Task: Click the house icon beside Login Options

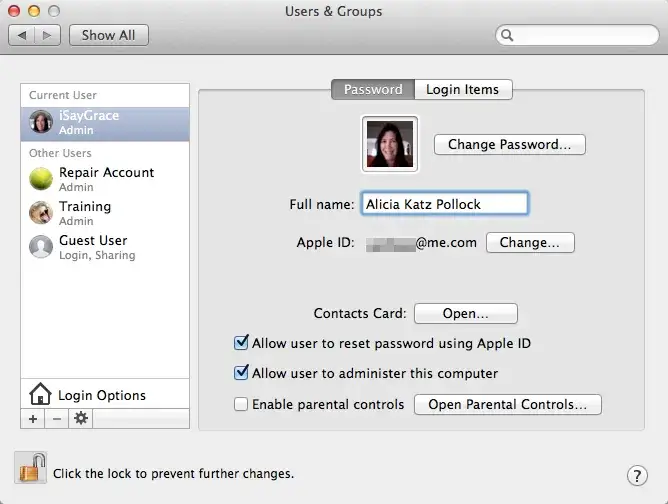Action: [x=40, y=394]
